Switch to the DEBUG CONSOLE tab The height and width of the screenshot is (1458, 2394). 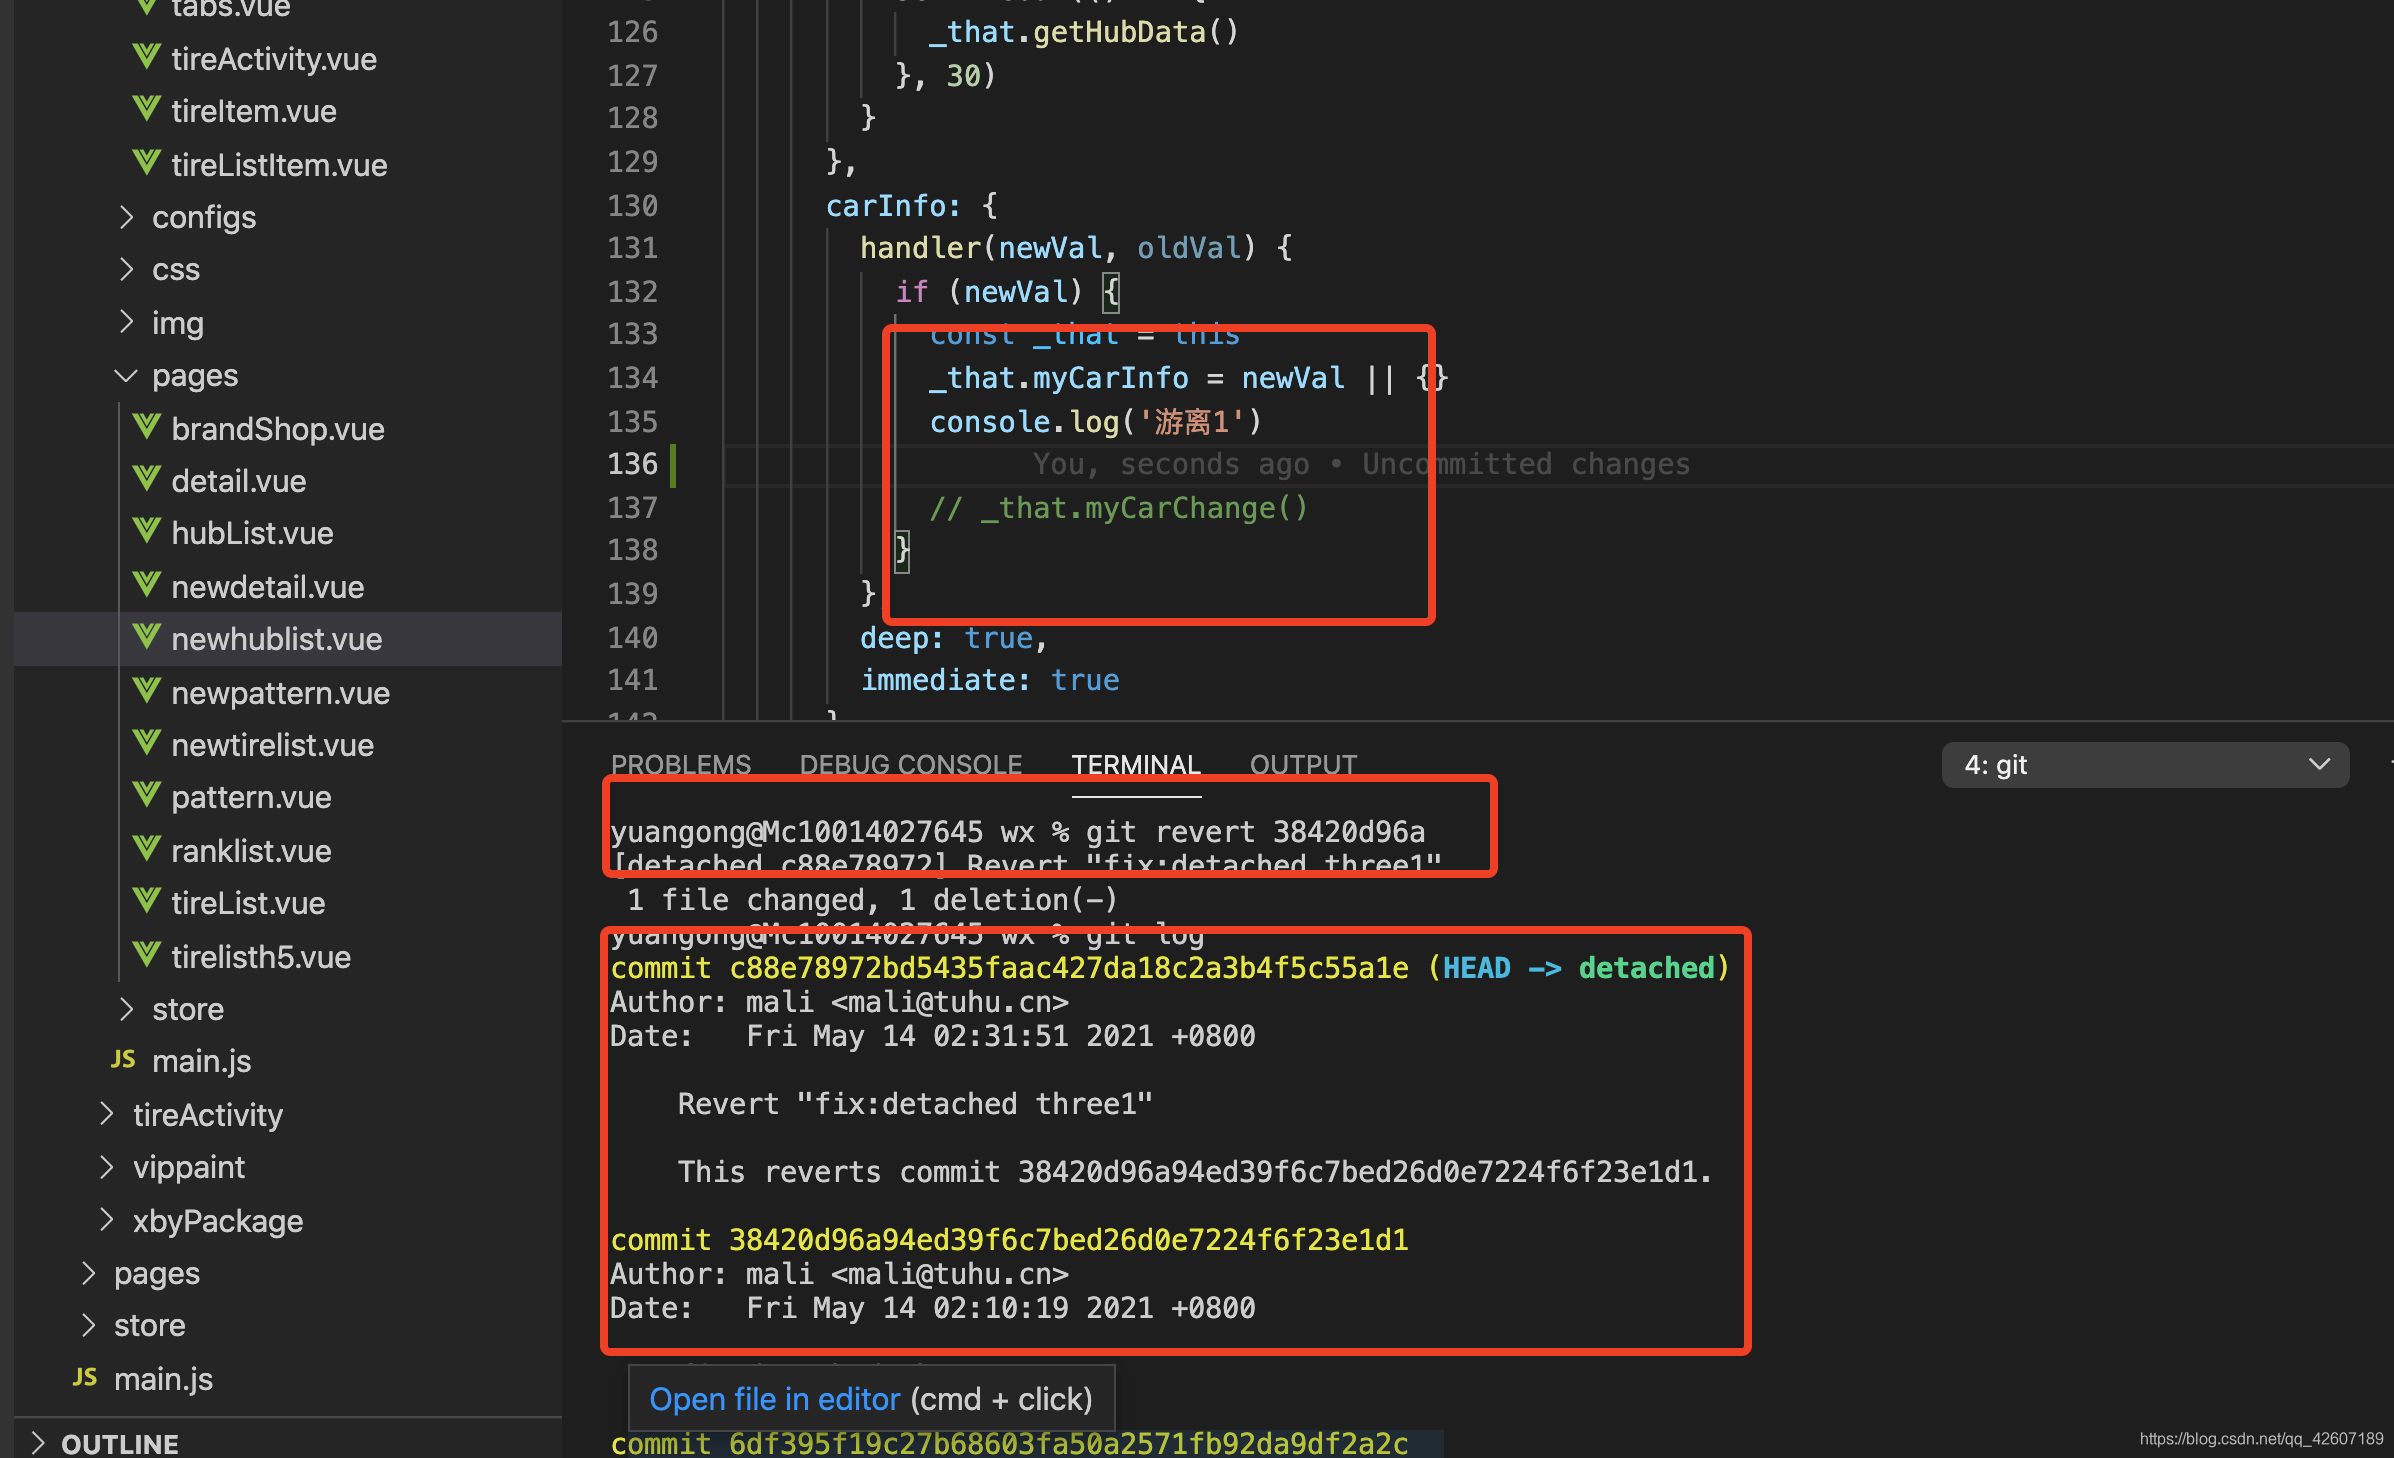click(x=910, y=765)
